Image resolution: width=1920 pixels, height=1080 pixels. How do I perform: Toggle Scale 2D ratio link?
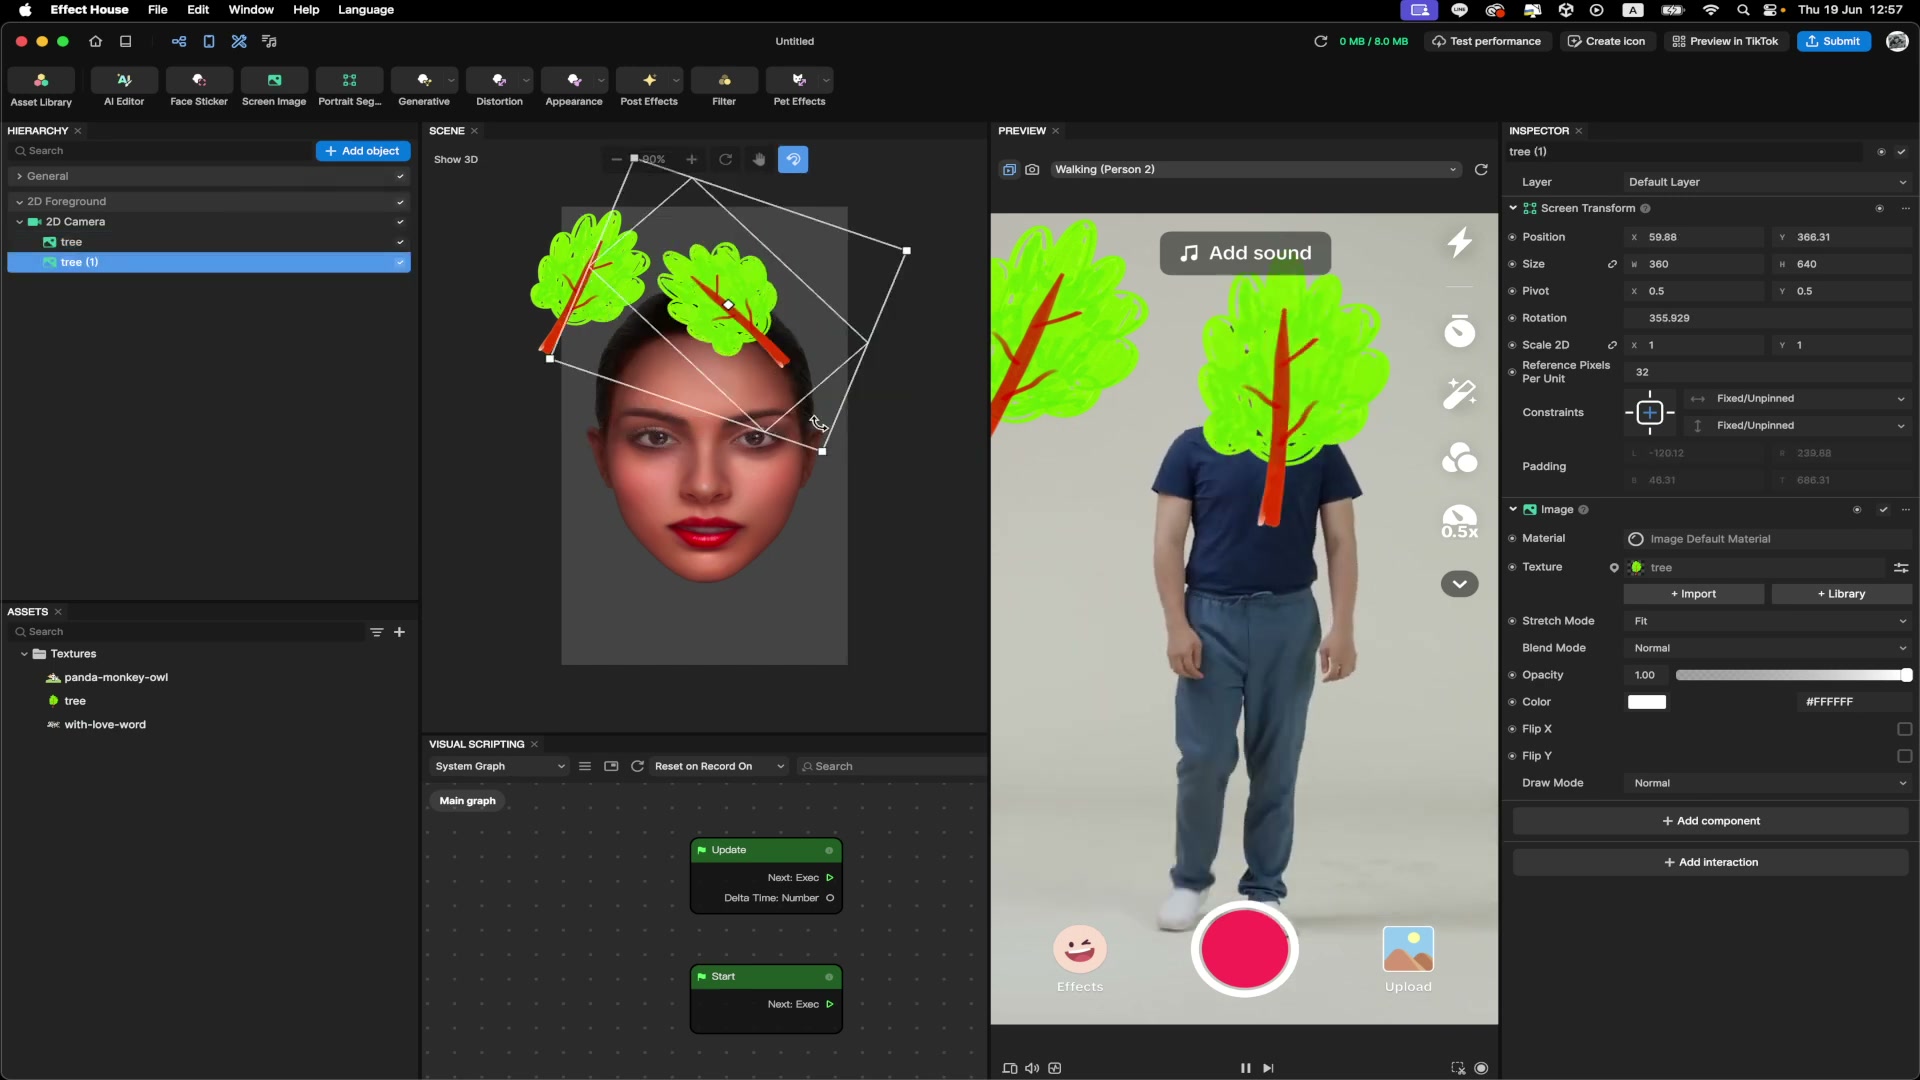pos(1612,345)
